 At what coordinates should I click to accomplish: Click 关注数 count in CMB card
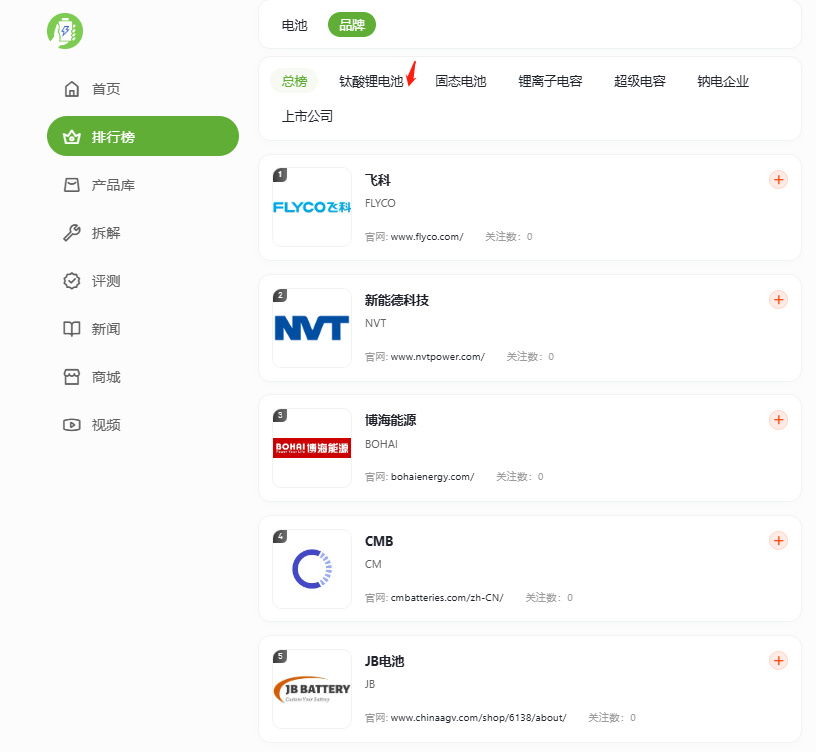tap(549, 597)
